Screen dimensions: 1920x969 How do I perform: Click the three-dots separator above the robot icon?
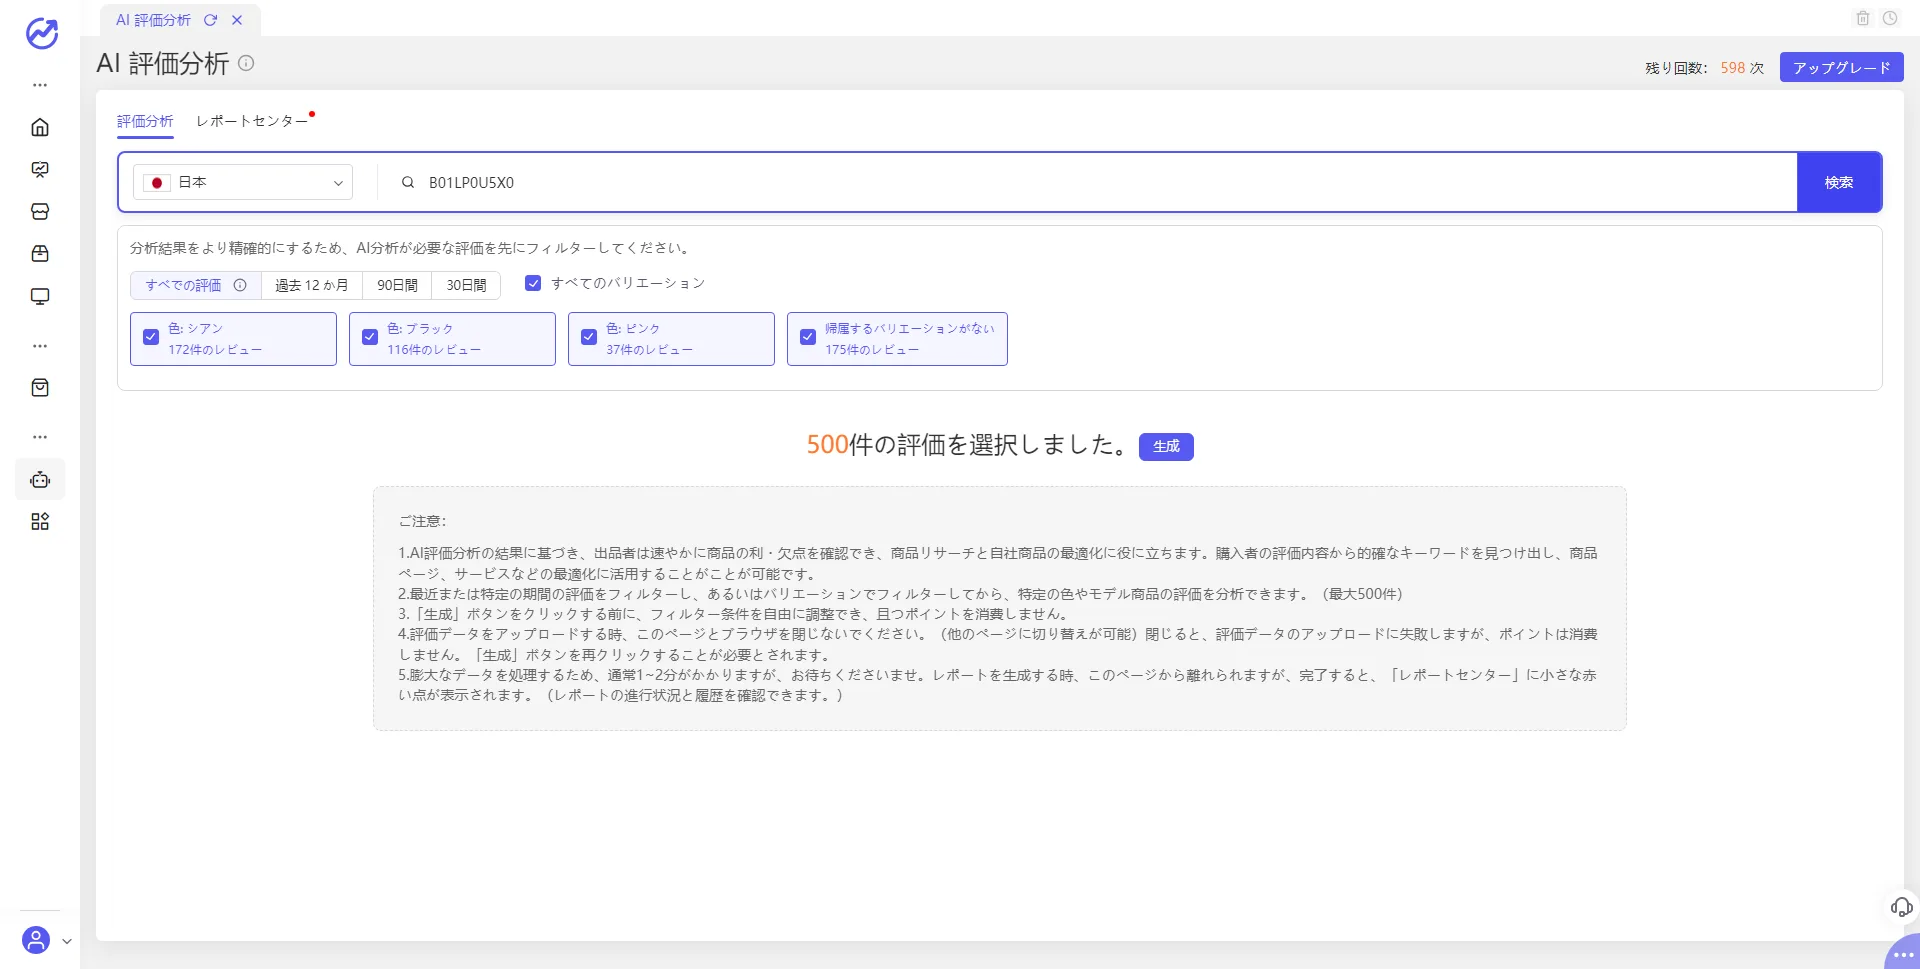[x=40, y=437]
